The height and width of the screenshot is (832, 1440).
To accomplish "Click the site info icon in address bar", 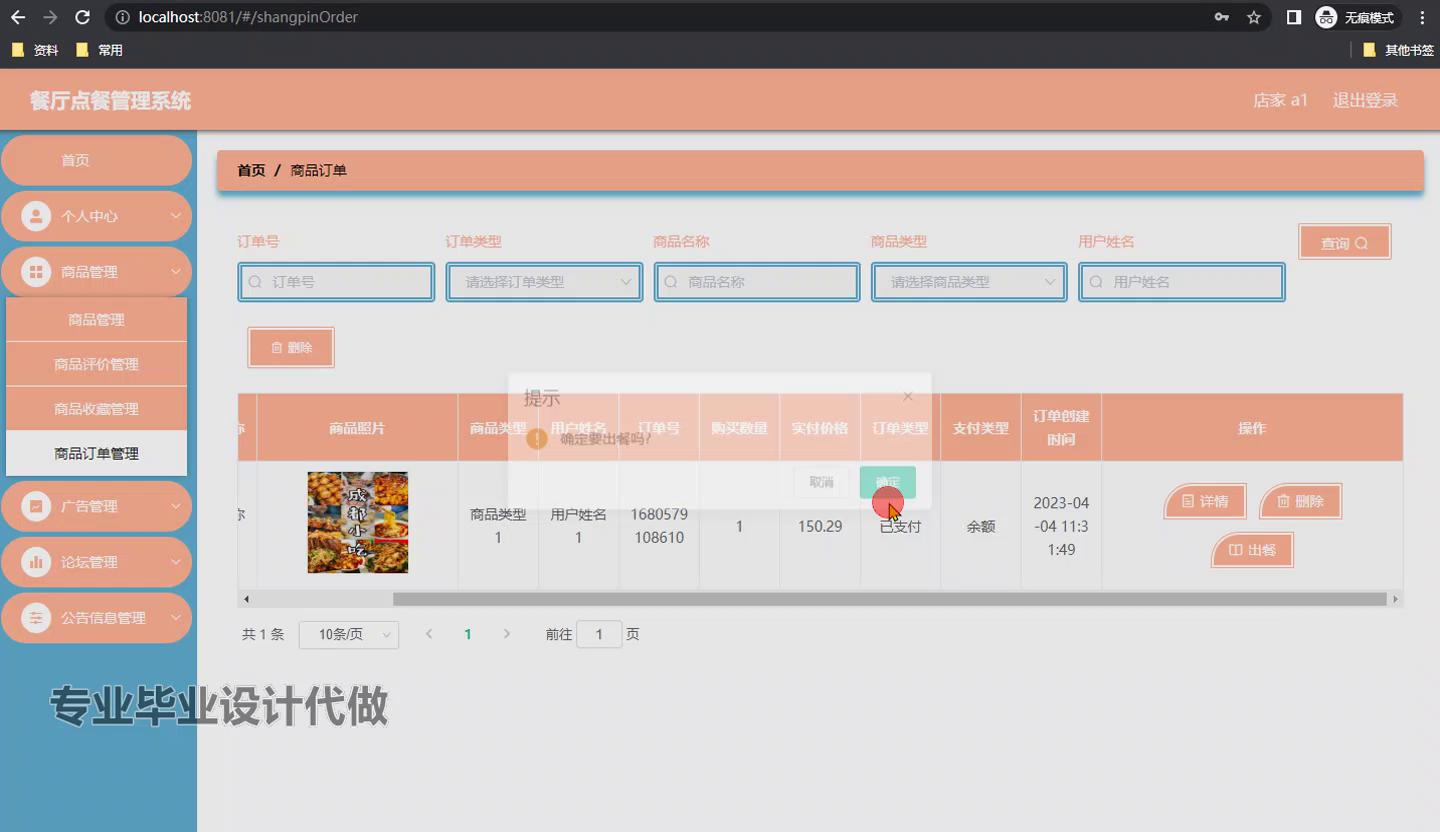I will point(122,17).
